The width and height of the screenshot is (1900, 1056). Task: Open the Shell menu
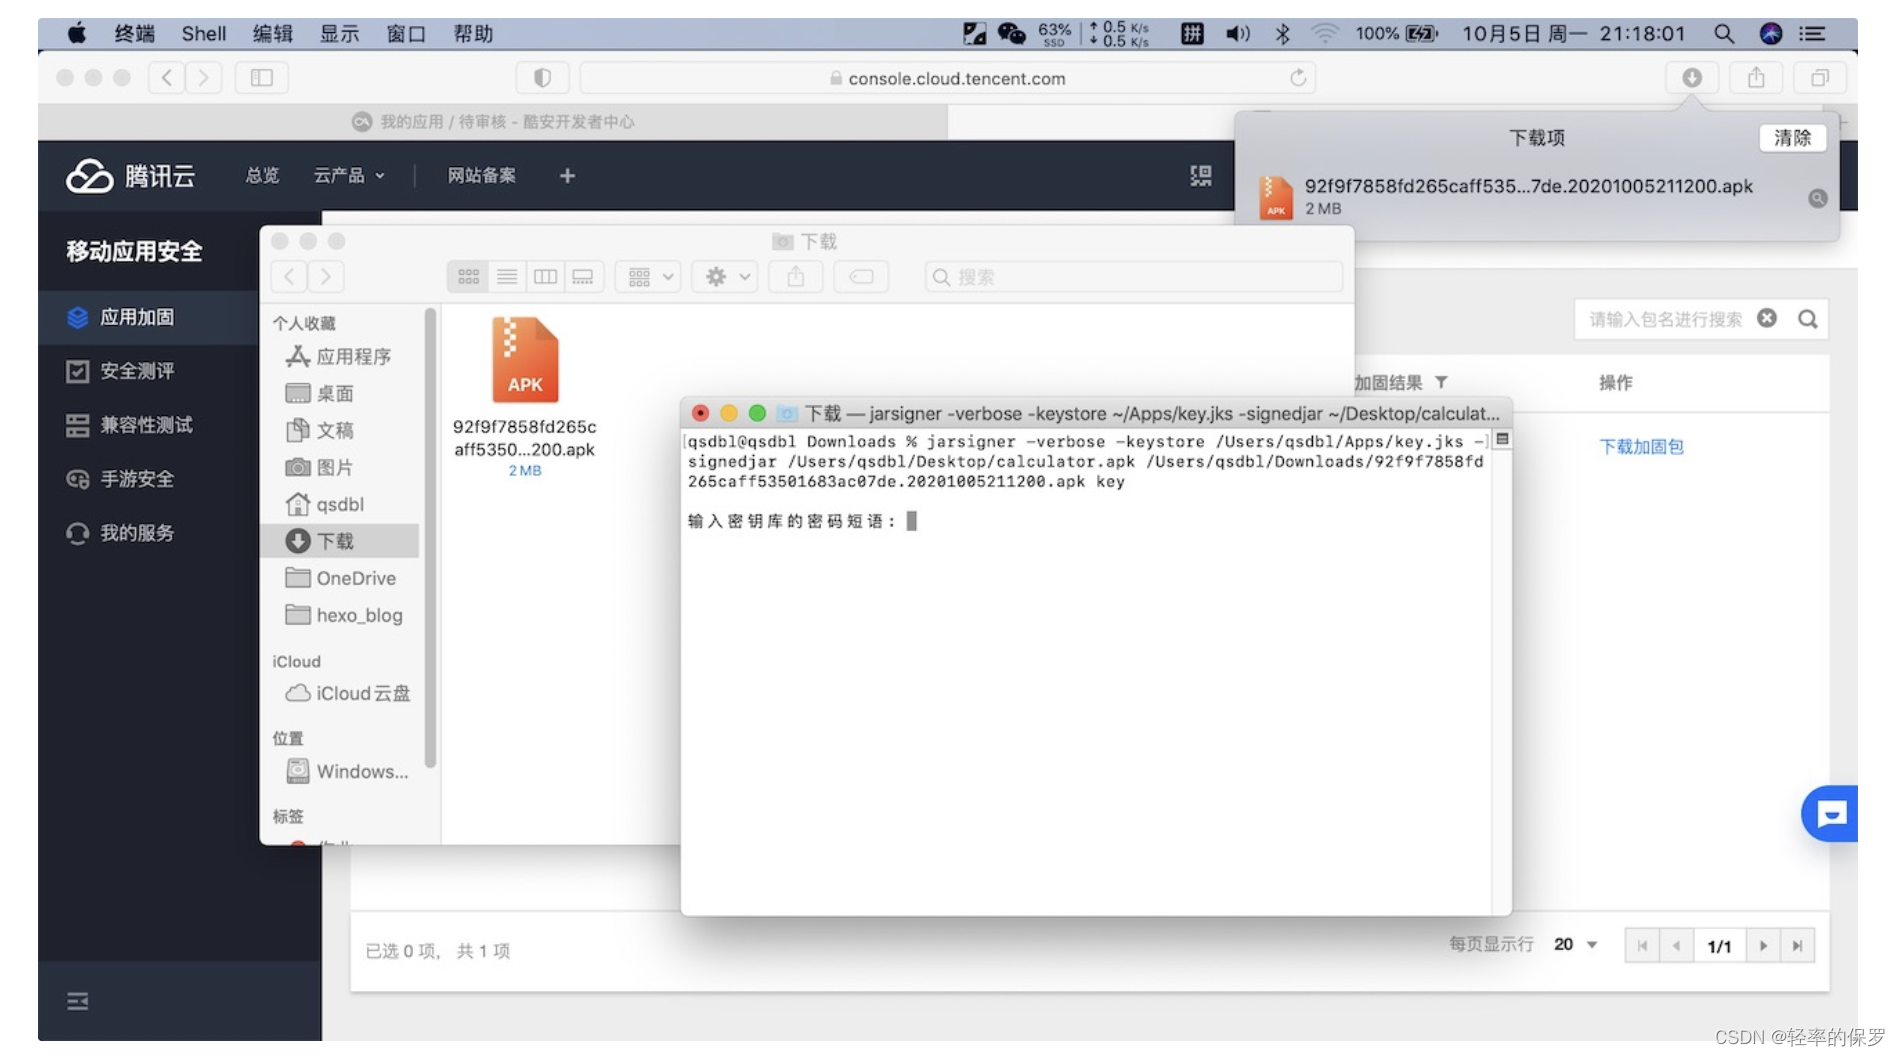(x=204, y=34)
